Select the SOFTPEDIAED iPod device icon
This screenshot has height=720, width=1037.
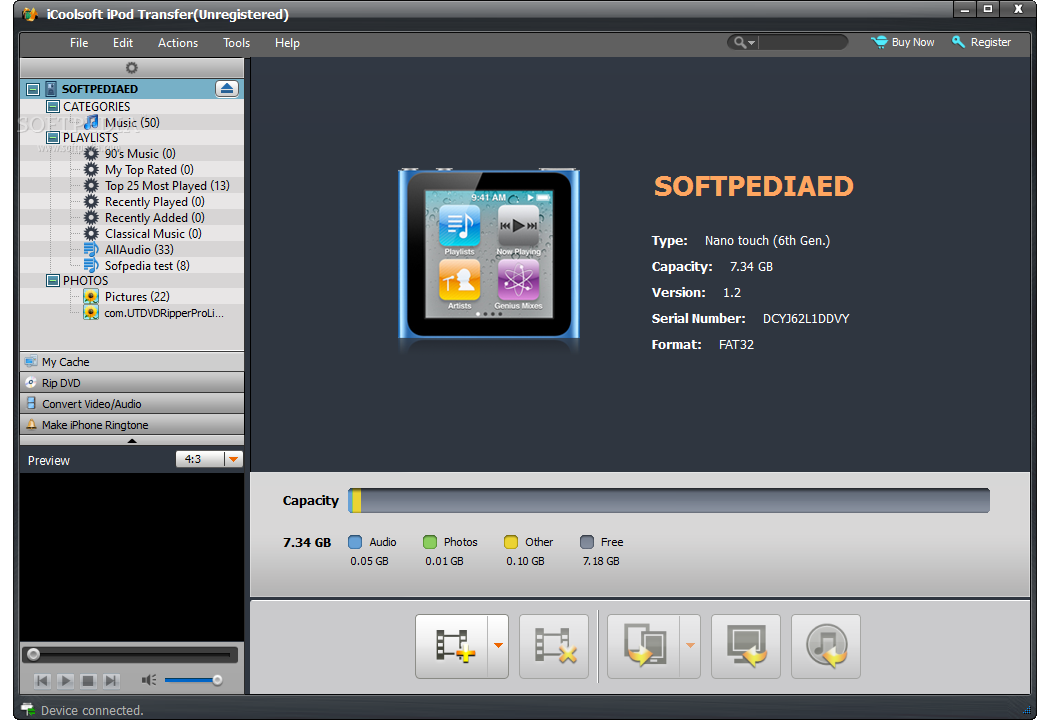click(51, 89)
